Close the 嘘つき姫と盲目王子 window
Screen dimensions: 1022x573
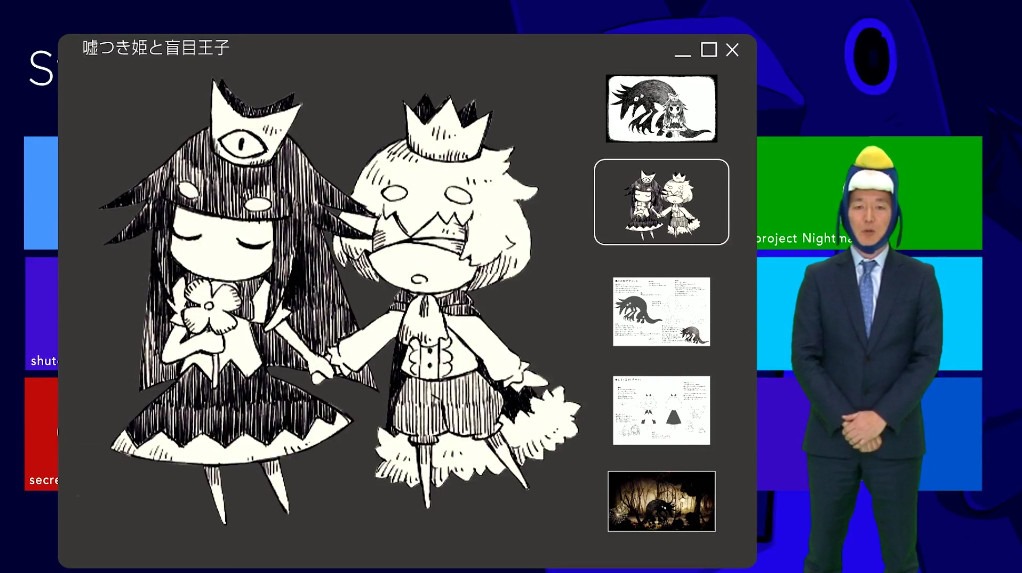(x=732, y=50)
